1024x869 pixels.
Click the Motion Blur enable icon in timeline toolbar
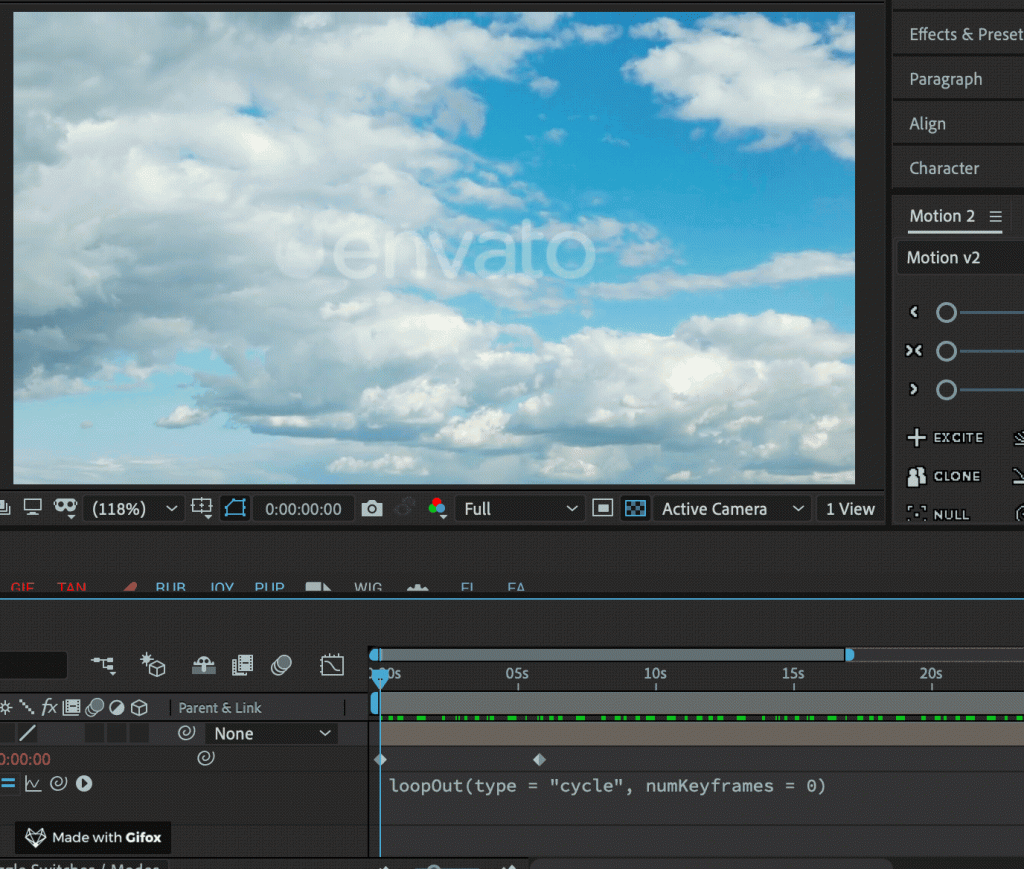(x=282, y=665)
